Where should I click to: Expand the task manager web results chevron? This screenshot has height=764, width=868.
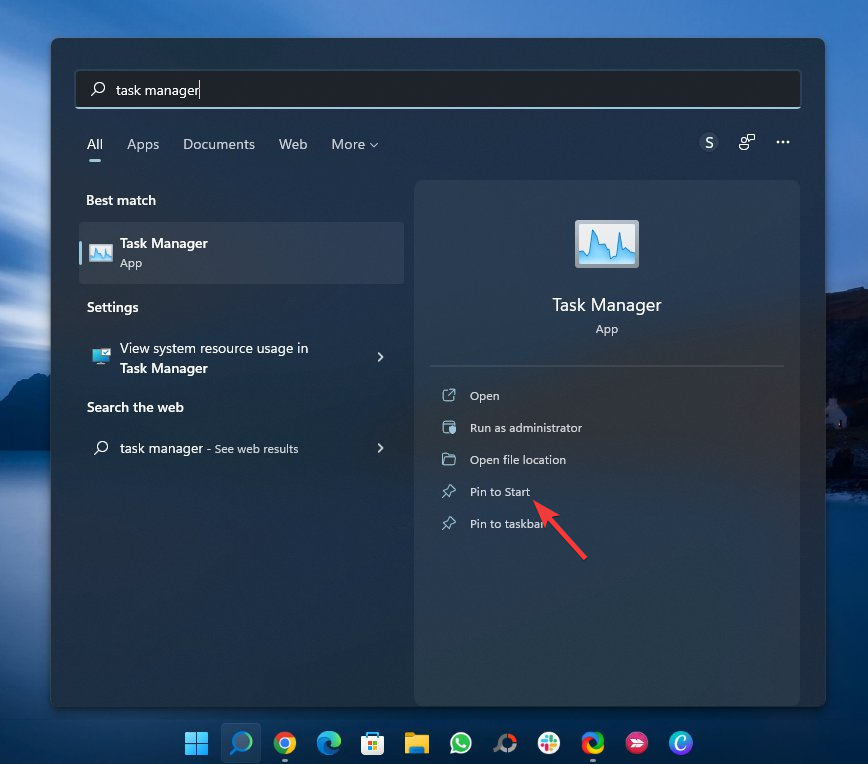(x=380, y=448)
